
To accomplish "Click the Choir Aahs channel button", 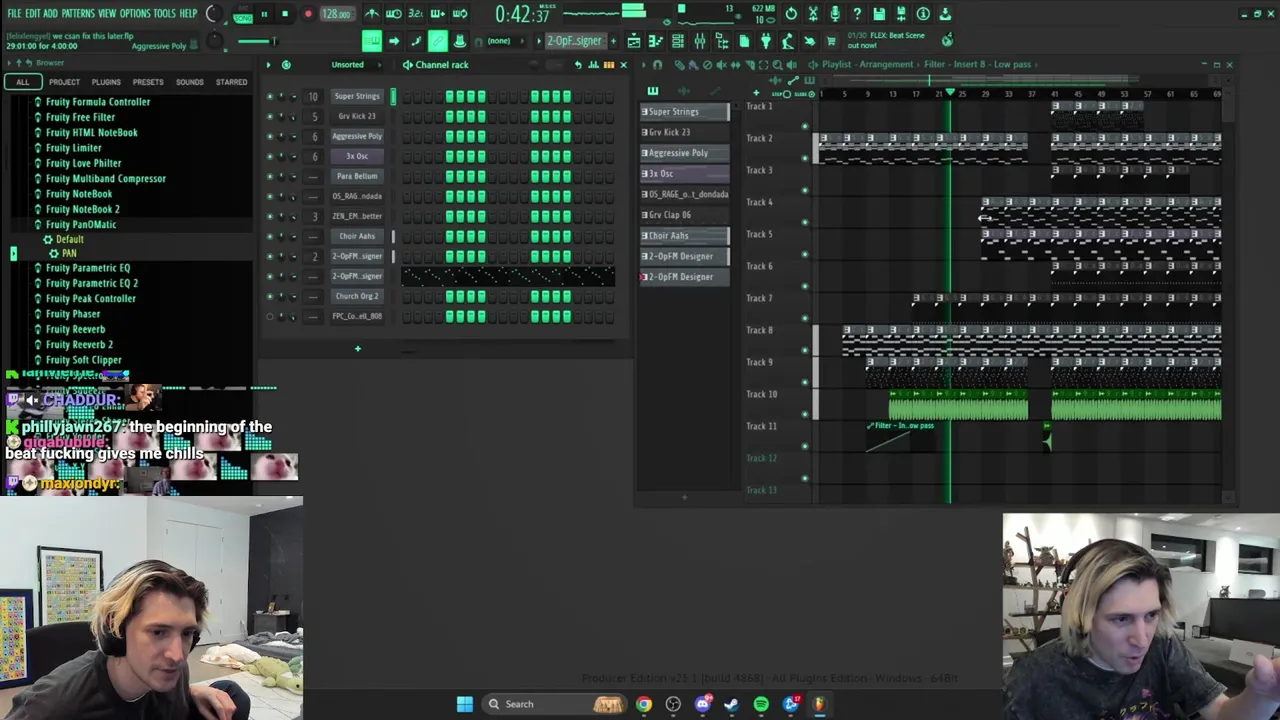I will 357,236.
